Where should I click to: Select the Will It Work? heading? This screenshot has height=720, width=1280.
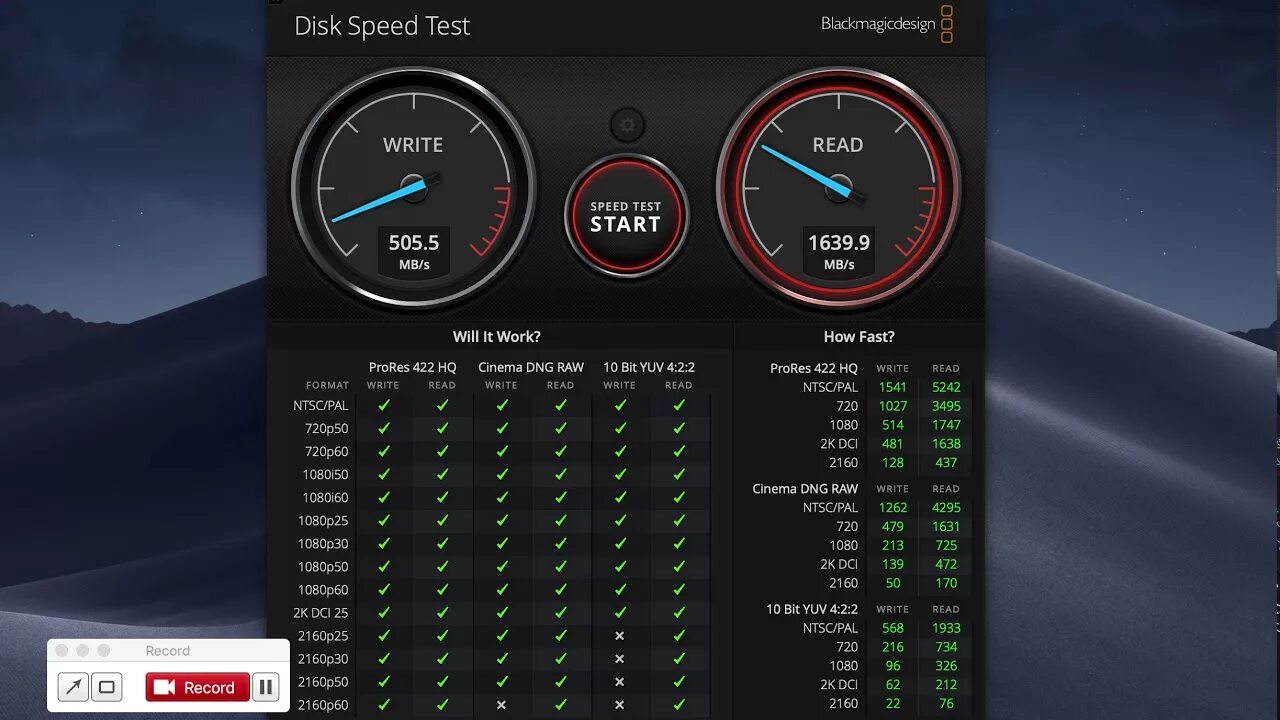point(496,337)
